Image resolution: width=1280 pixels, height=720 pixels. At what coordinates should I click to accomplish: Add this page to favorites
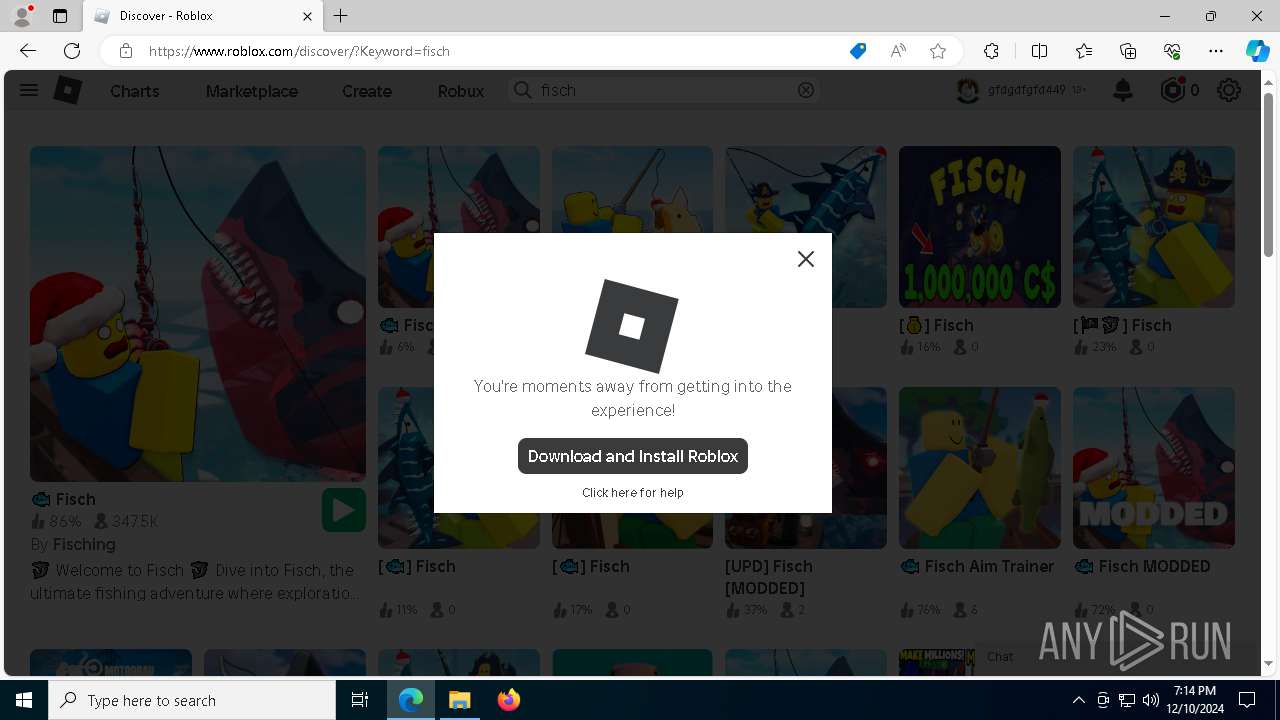pyautogui.click(x=938, y=51)
